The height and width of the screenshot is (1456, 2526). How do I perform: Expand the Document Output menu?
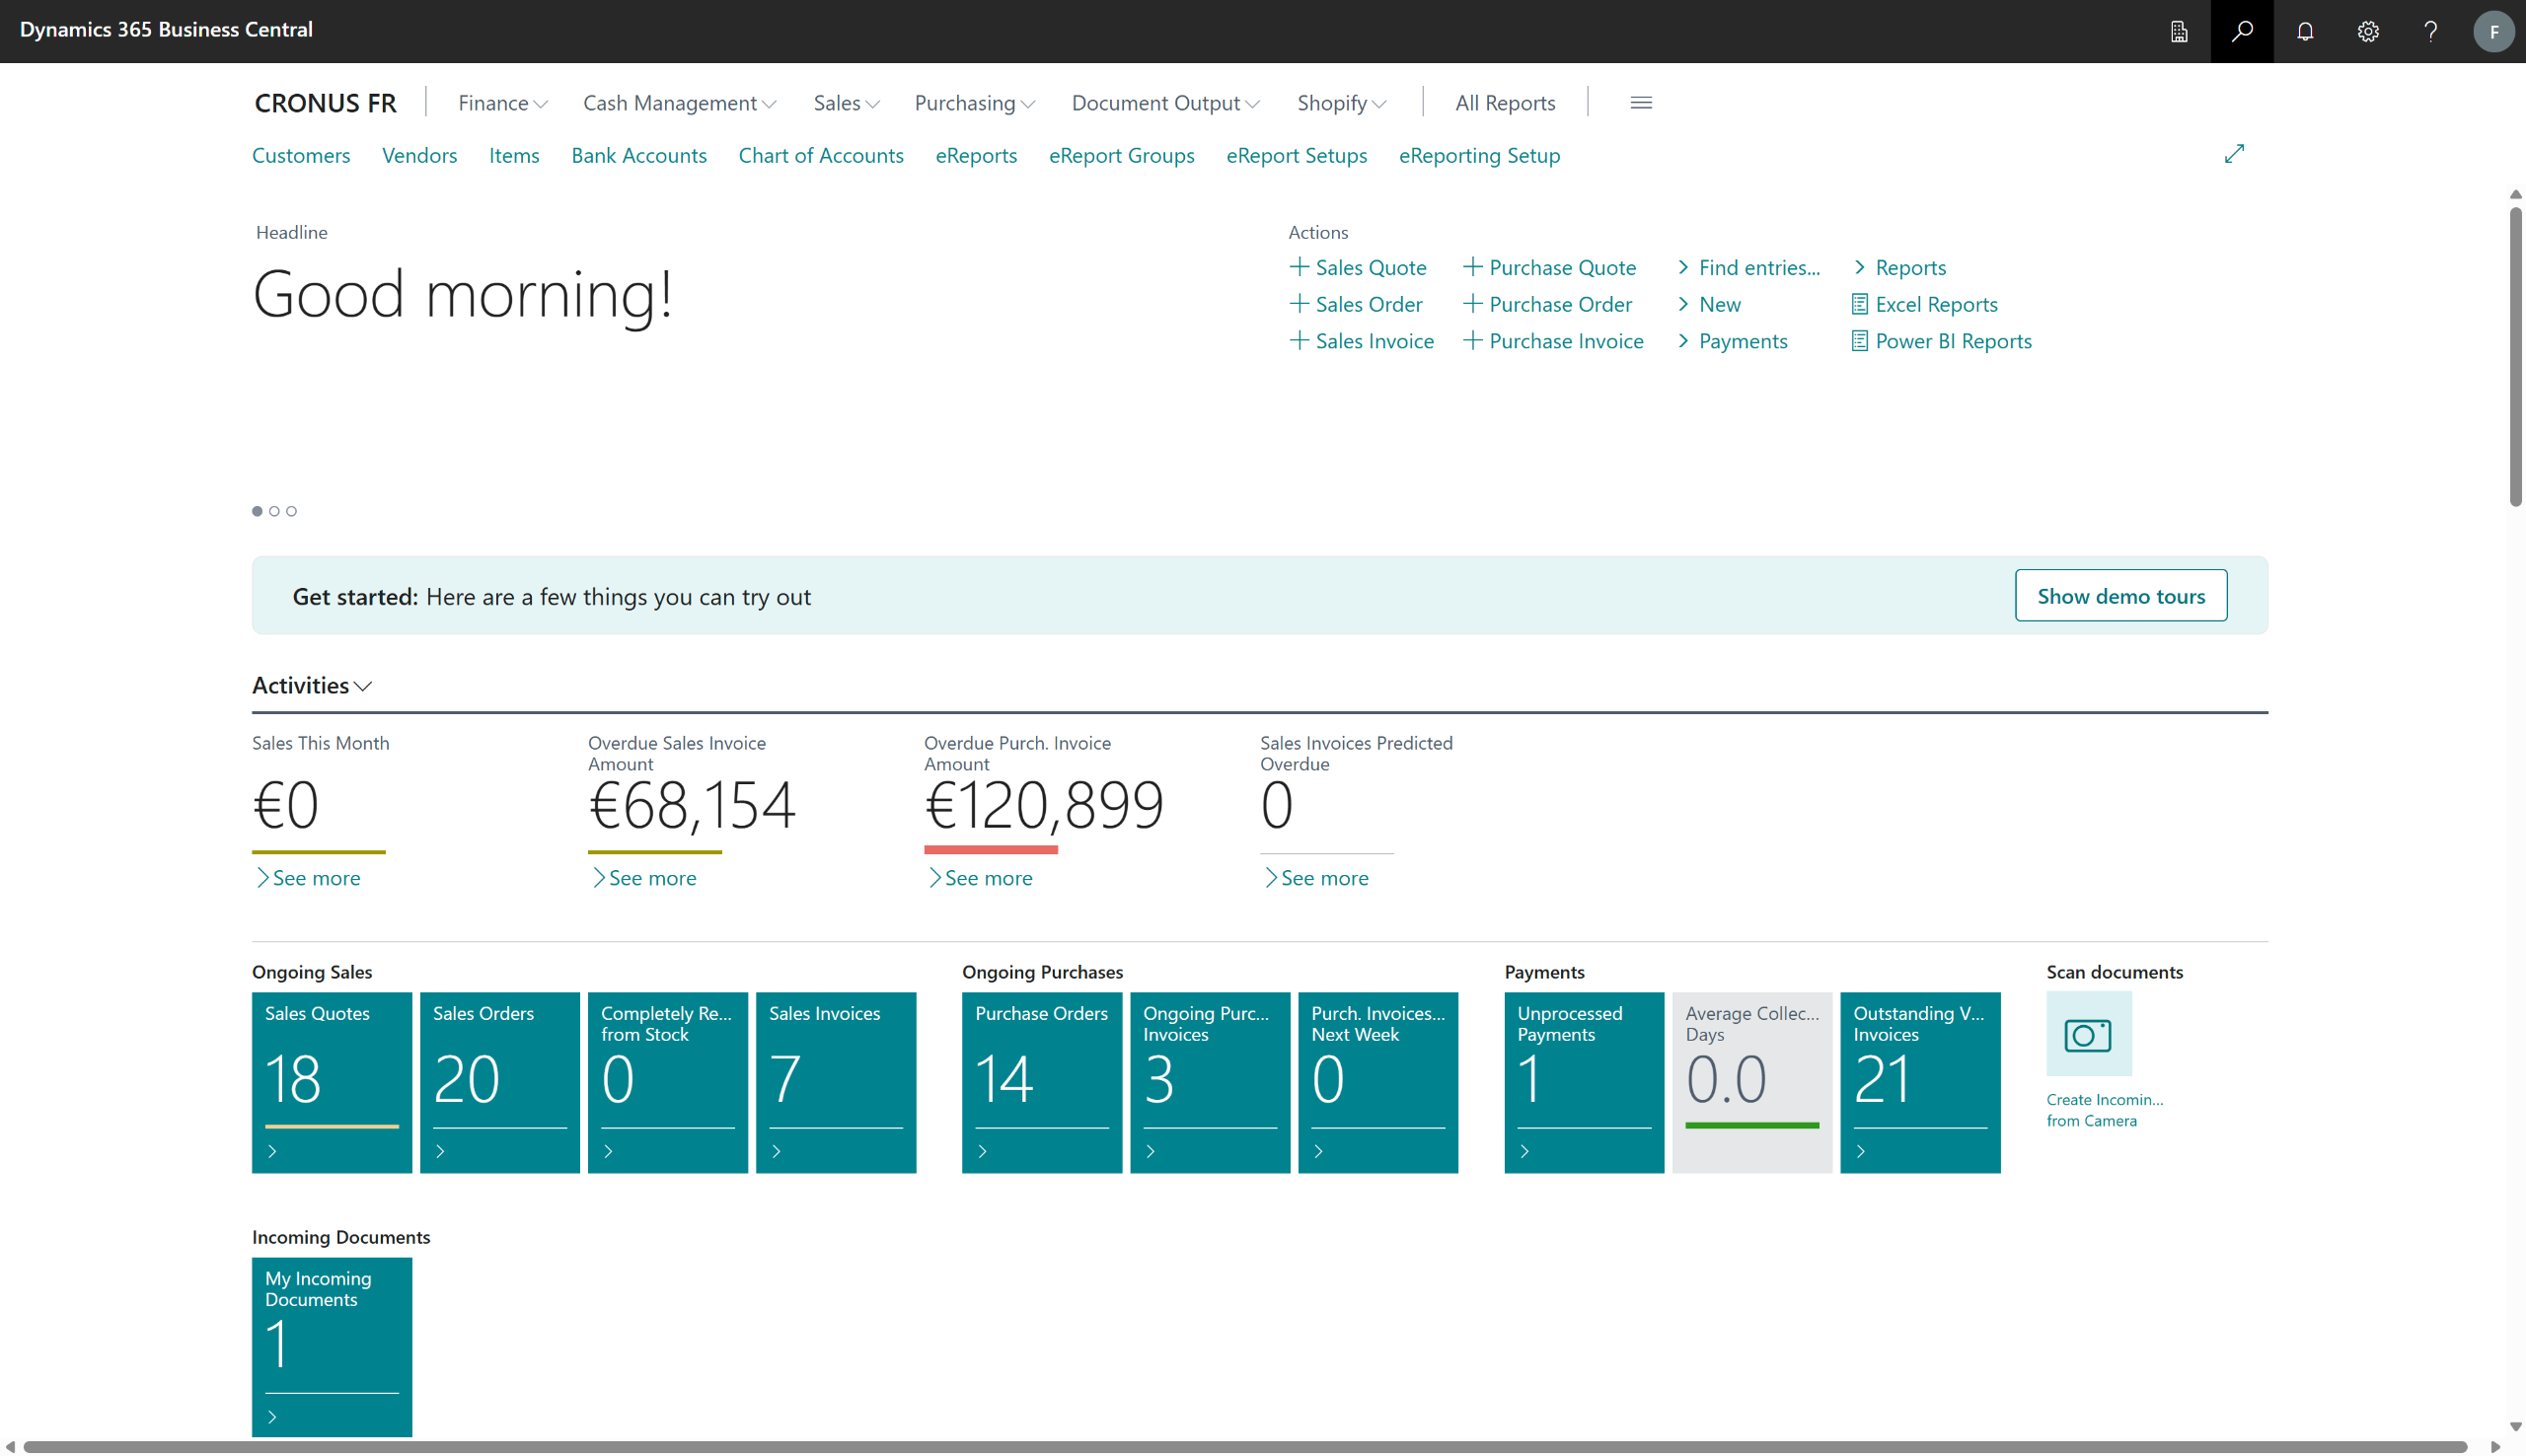(1166, 103)
